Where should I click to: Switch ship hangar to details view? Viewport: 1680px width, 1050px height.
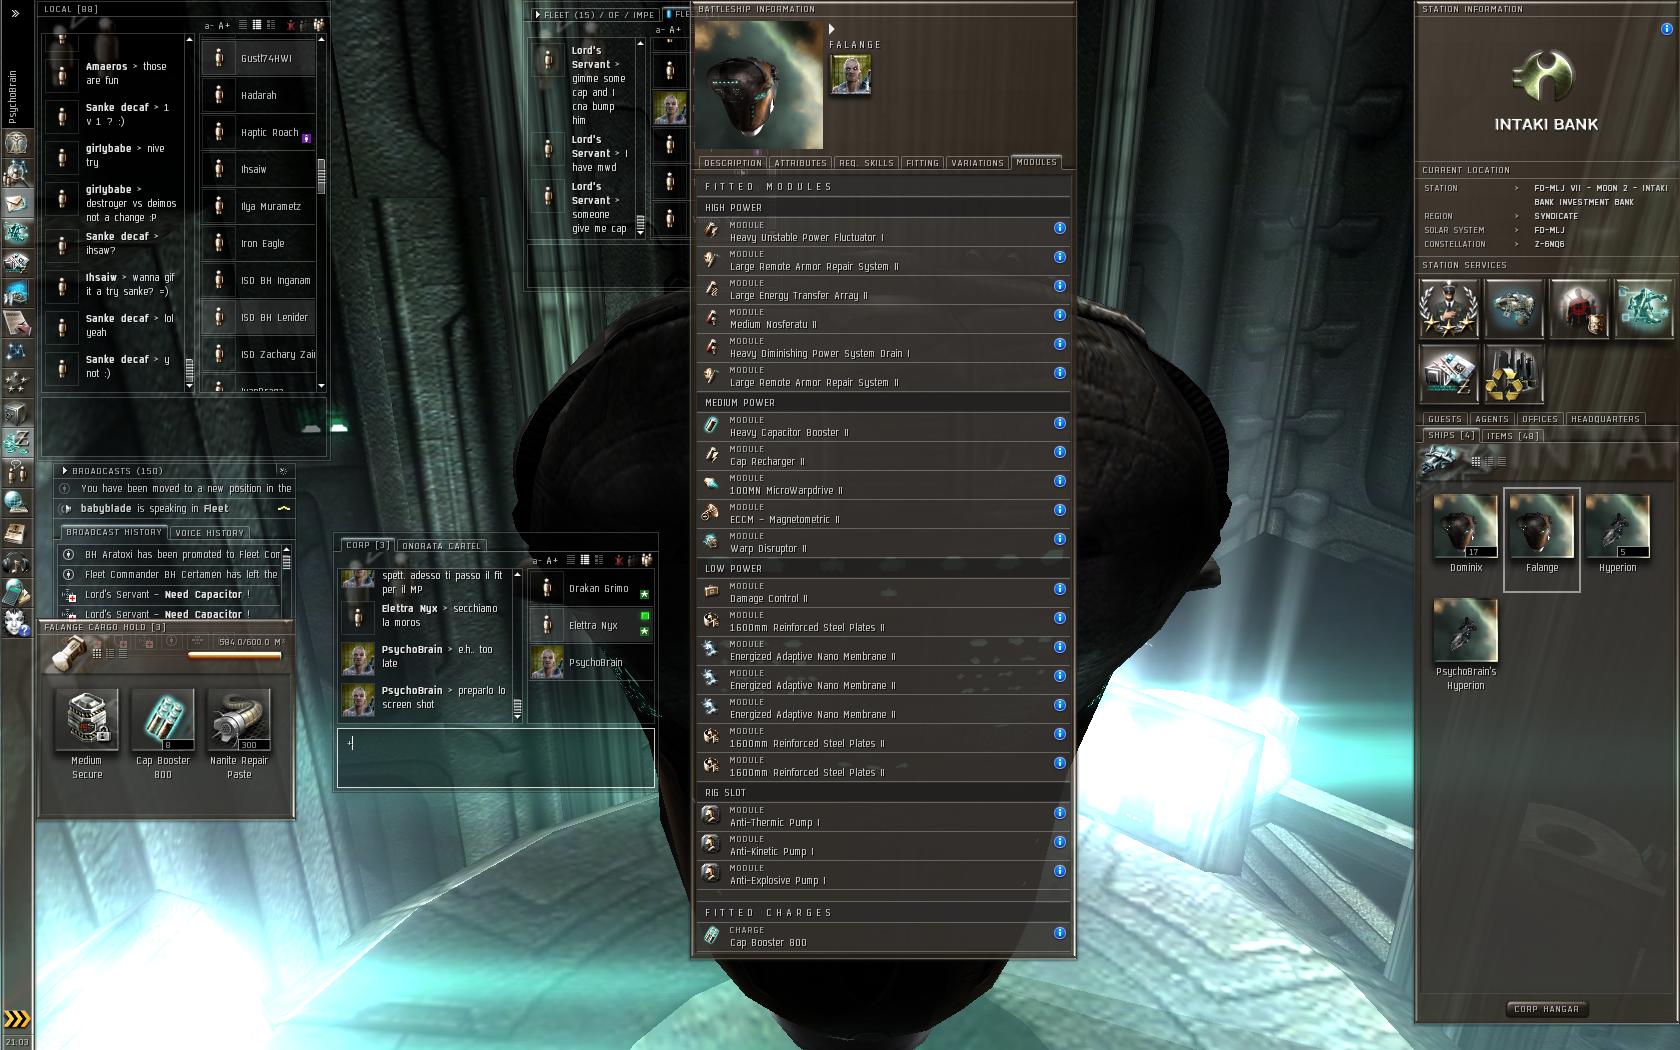click(x=1487, y=461)
